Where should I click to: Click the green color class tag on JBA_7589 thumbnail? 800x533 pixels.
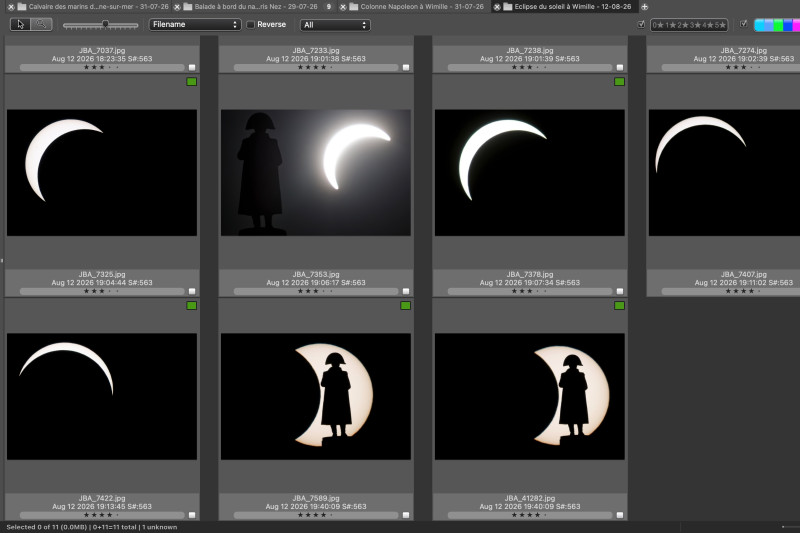[x=406, y=306]
